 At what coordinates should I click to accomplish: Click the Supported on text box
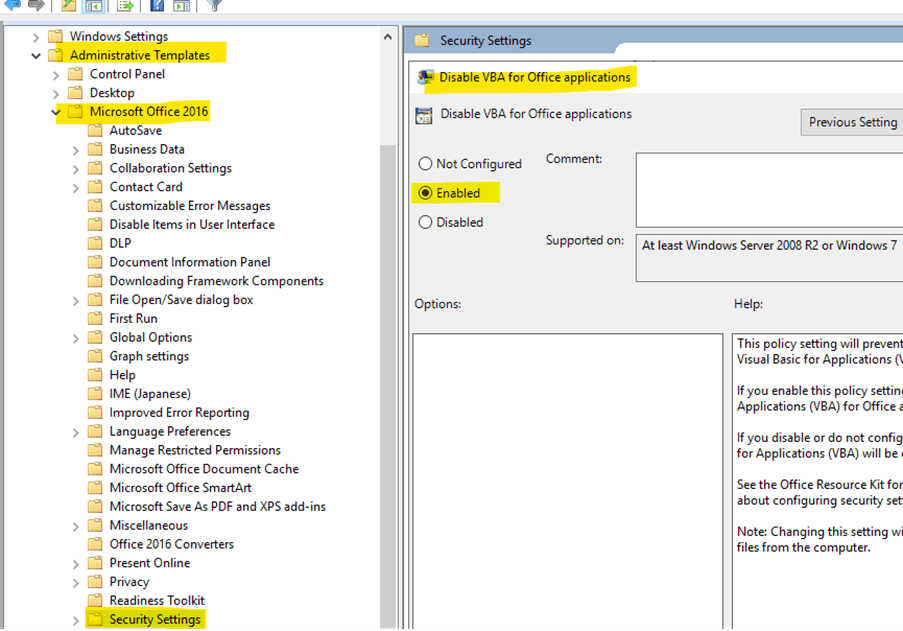point(769,258)
